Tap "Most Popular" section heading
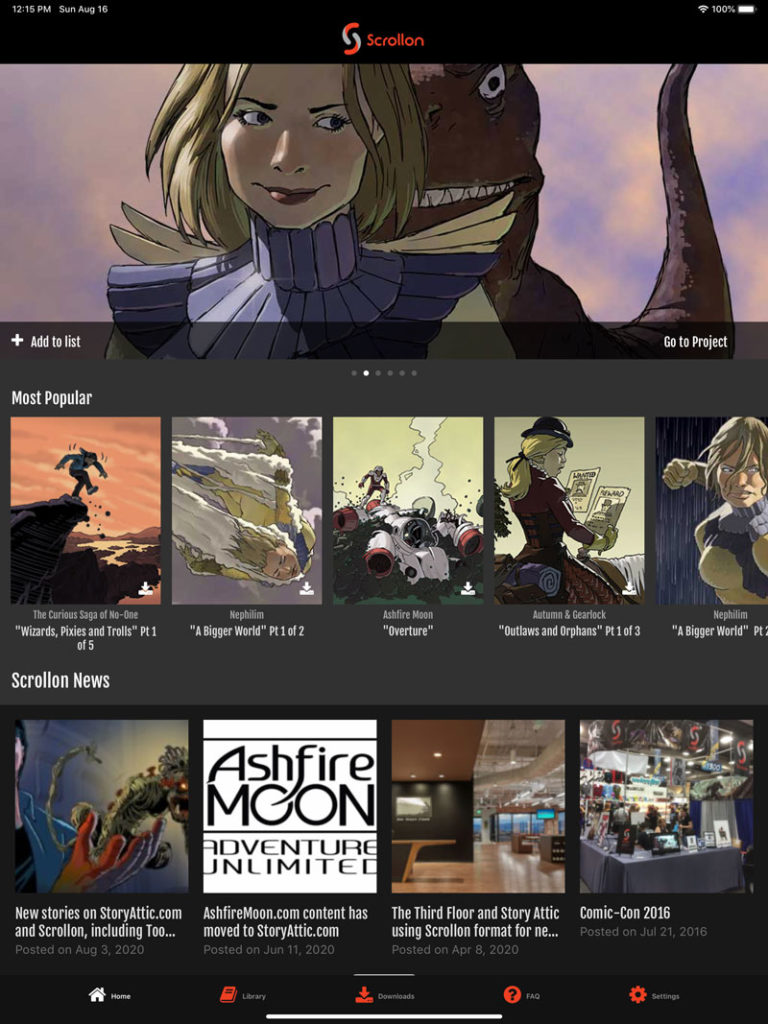The image size is (768, 1024). pos(52,398)
